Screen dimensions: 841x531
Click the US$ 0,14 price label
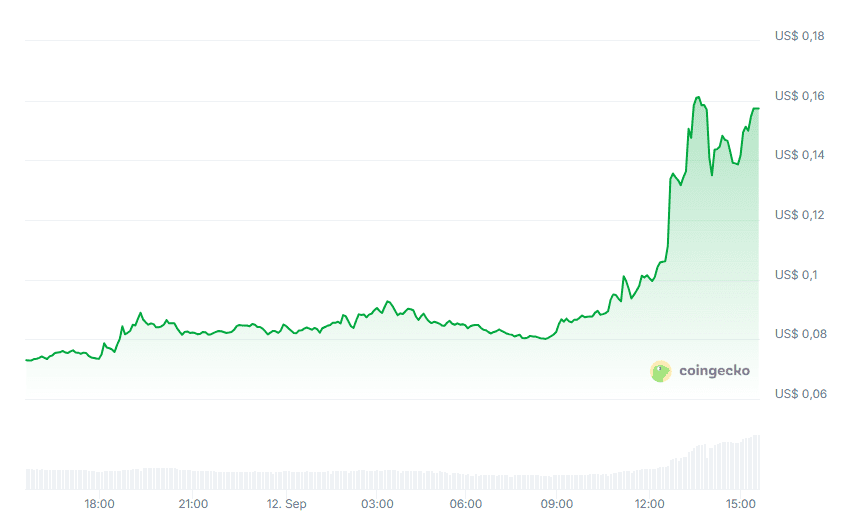pyautogui.click(x=799, y=155)
